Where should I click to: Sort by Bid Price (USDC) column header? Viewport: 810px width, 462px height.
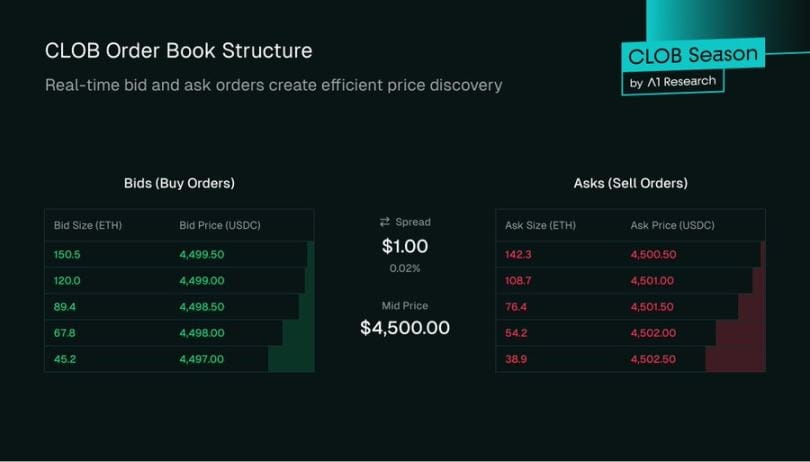(x=220, y=225)
